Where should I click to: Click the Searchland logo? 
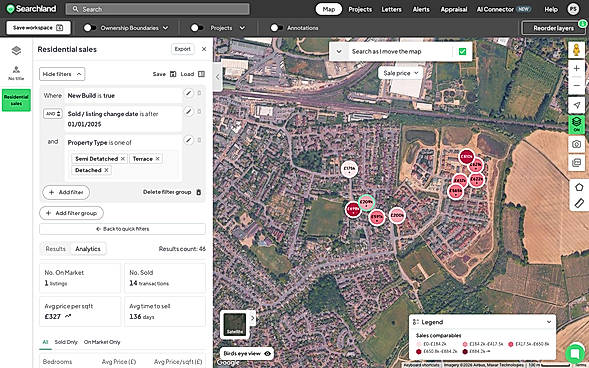(31, 9)
